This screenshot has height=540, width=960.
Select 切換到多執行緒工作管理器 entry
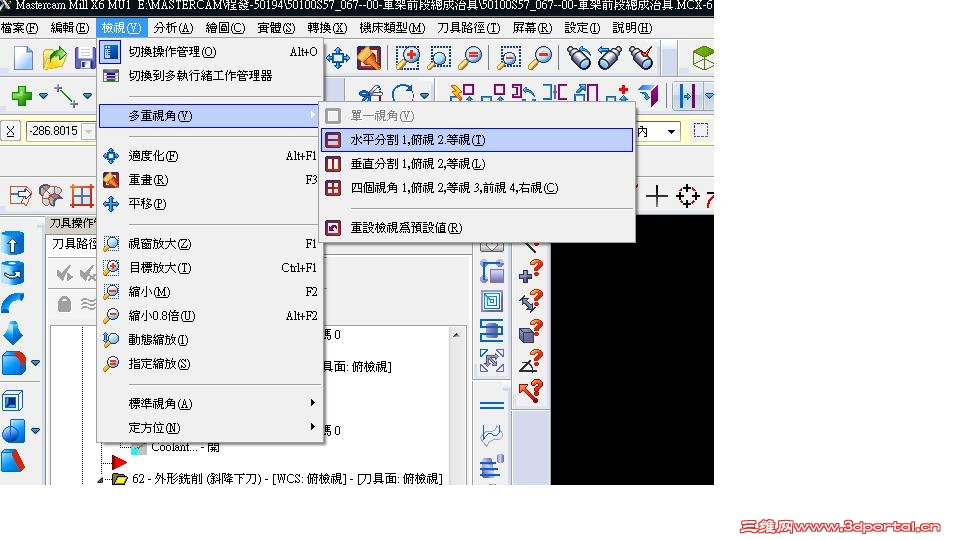coord(210,76)
